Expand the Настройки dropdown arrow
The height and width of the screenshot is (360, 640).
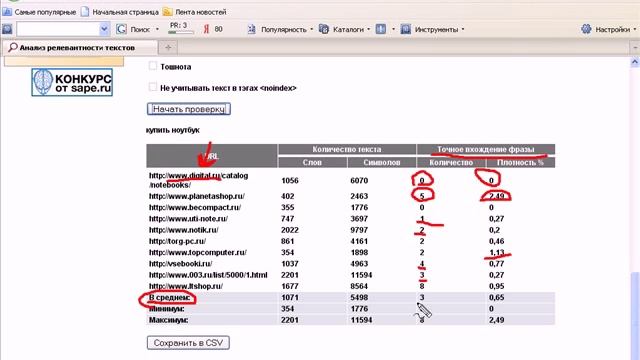(634, 29)
